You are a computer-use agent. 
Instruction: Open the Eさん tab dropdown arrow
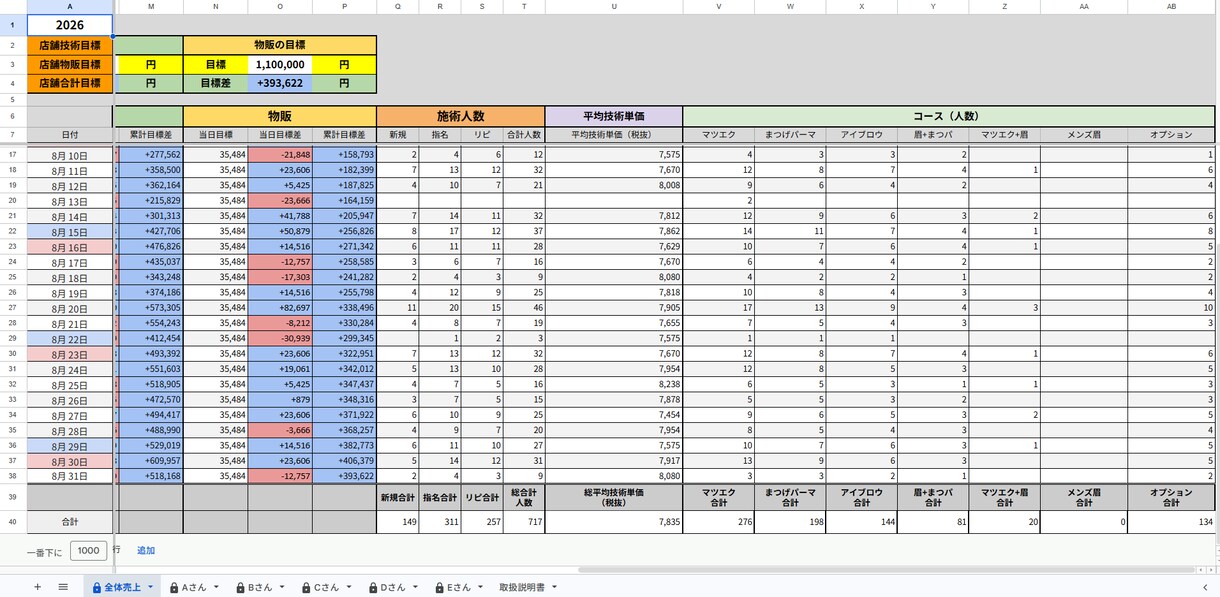pos(482,587)
